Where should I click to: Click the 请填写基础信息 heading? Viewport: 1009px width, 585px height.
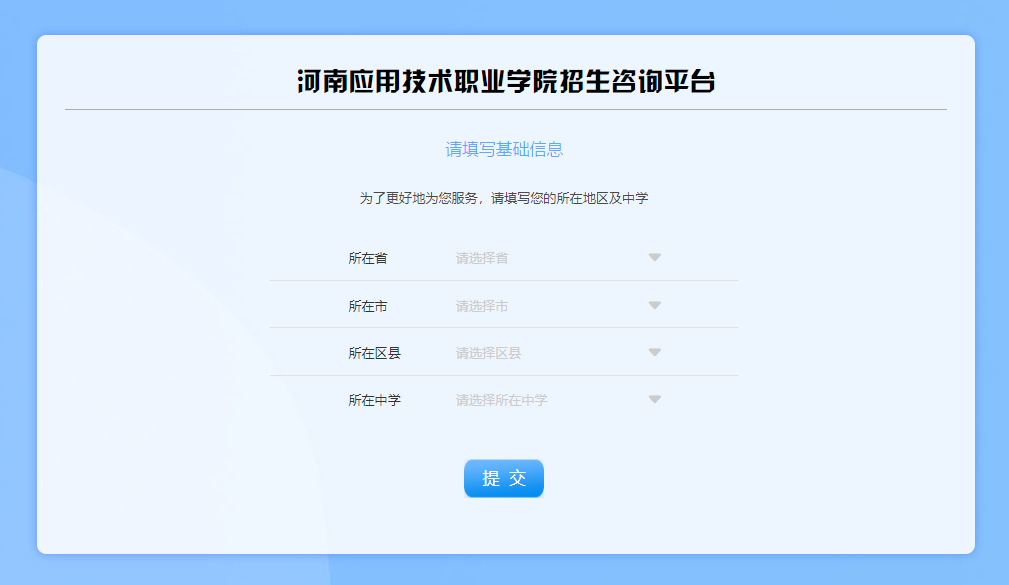point(504,149)
